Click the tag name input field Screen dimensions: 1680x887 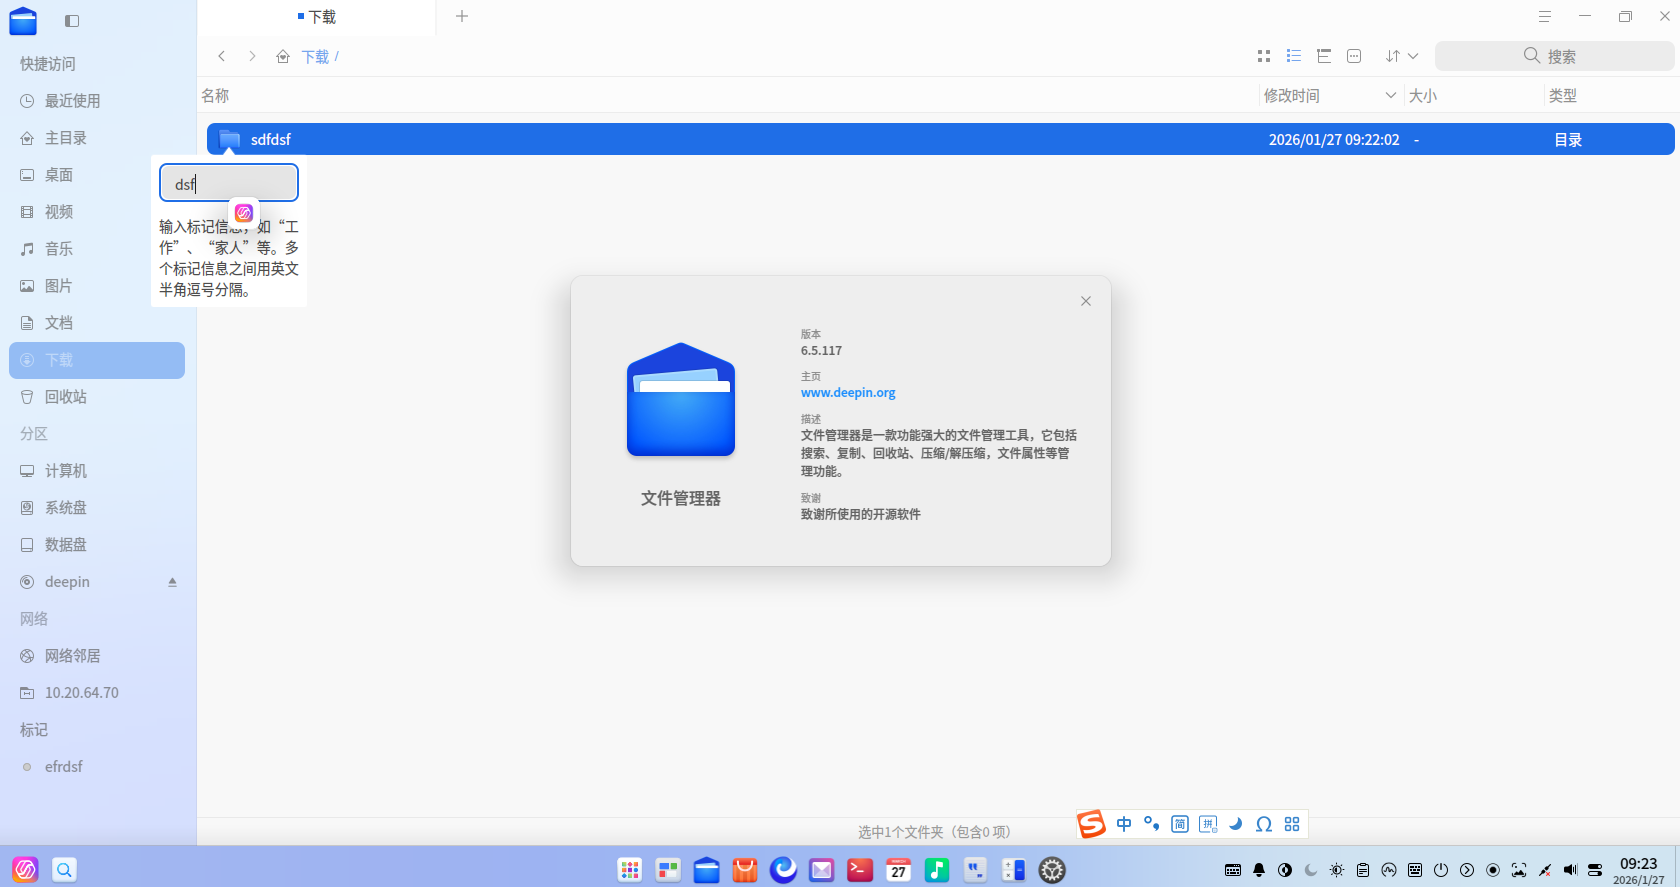[229, 184]
